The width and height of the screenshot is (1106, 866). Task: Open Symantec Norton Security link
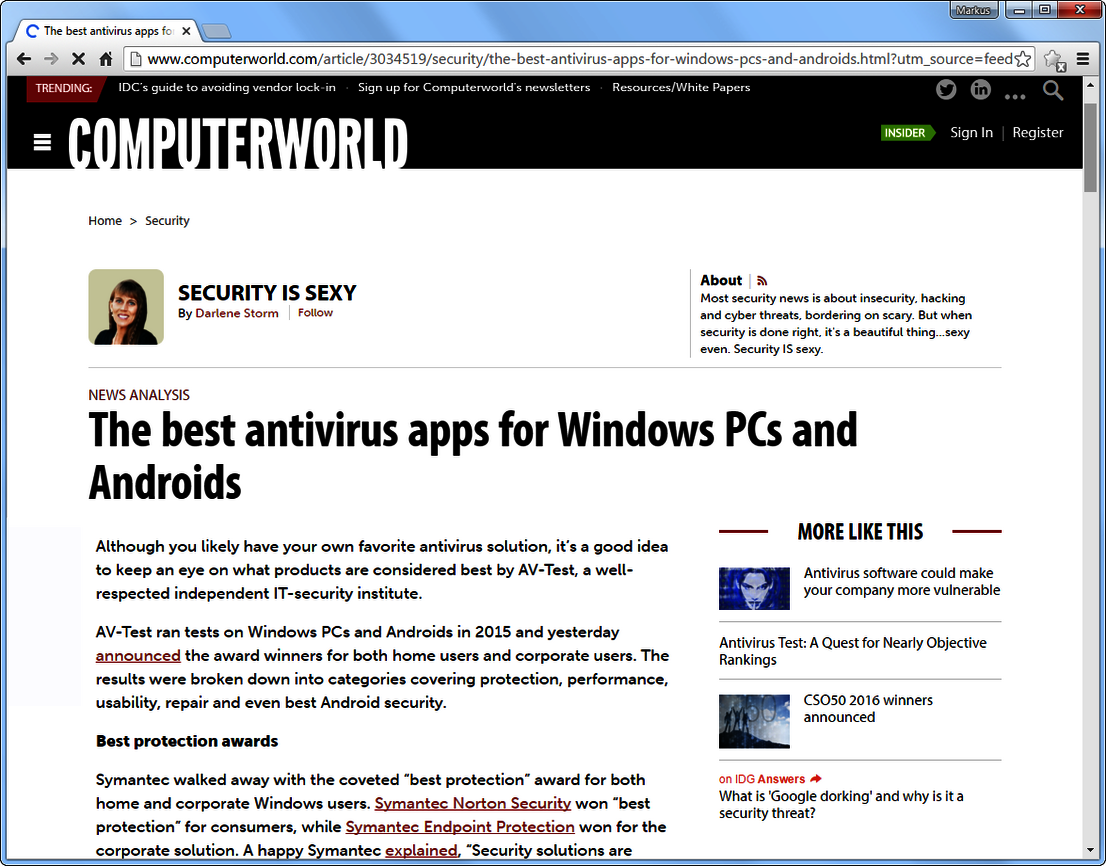[472, 803]
